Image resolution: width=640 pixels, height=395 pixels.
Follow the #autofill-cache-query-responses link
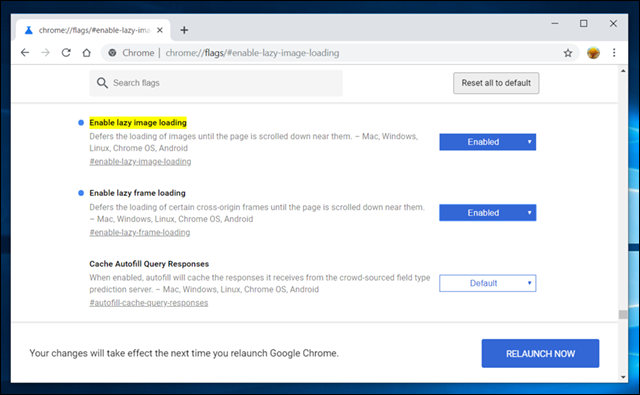[x=149, y=303]
